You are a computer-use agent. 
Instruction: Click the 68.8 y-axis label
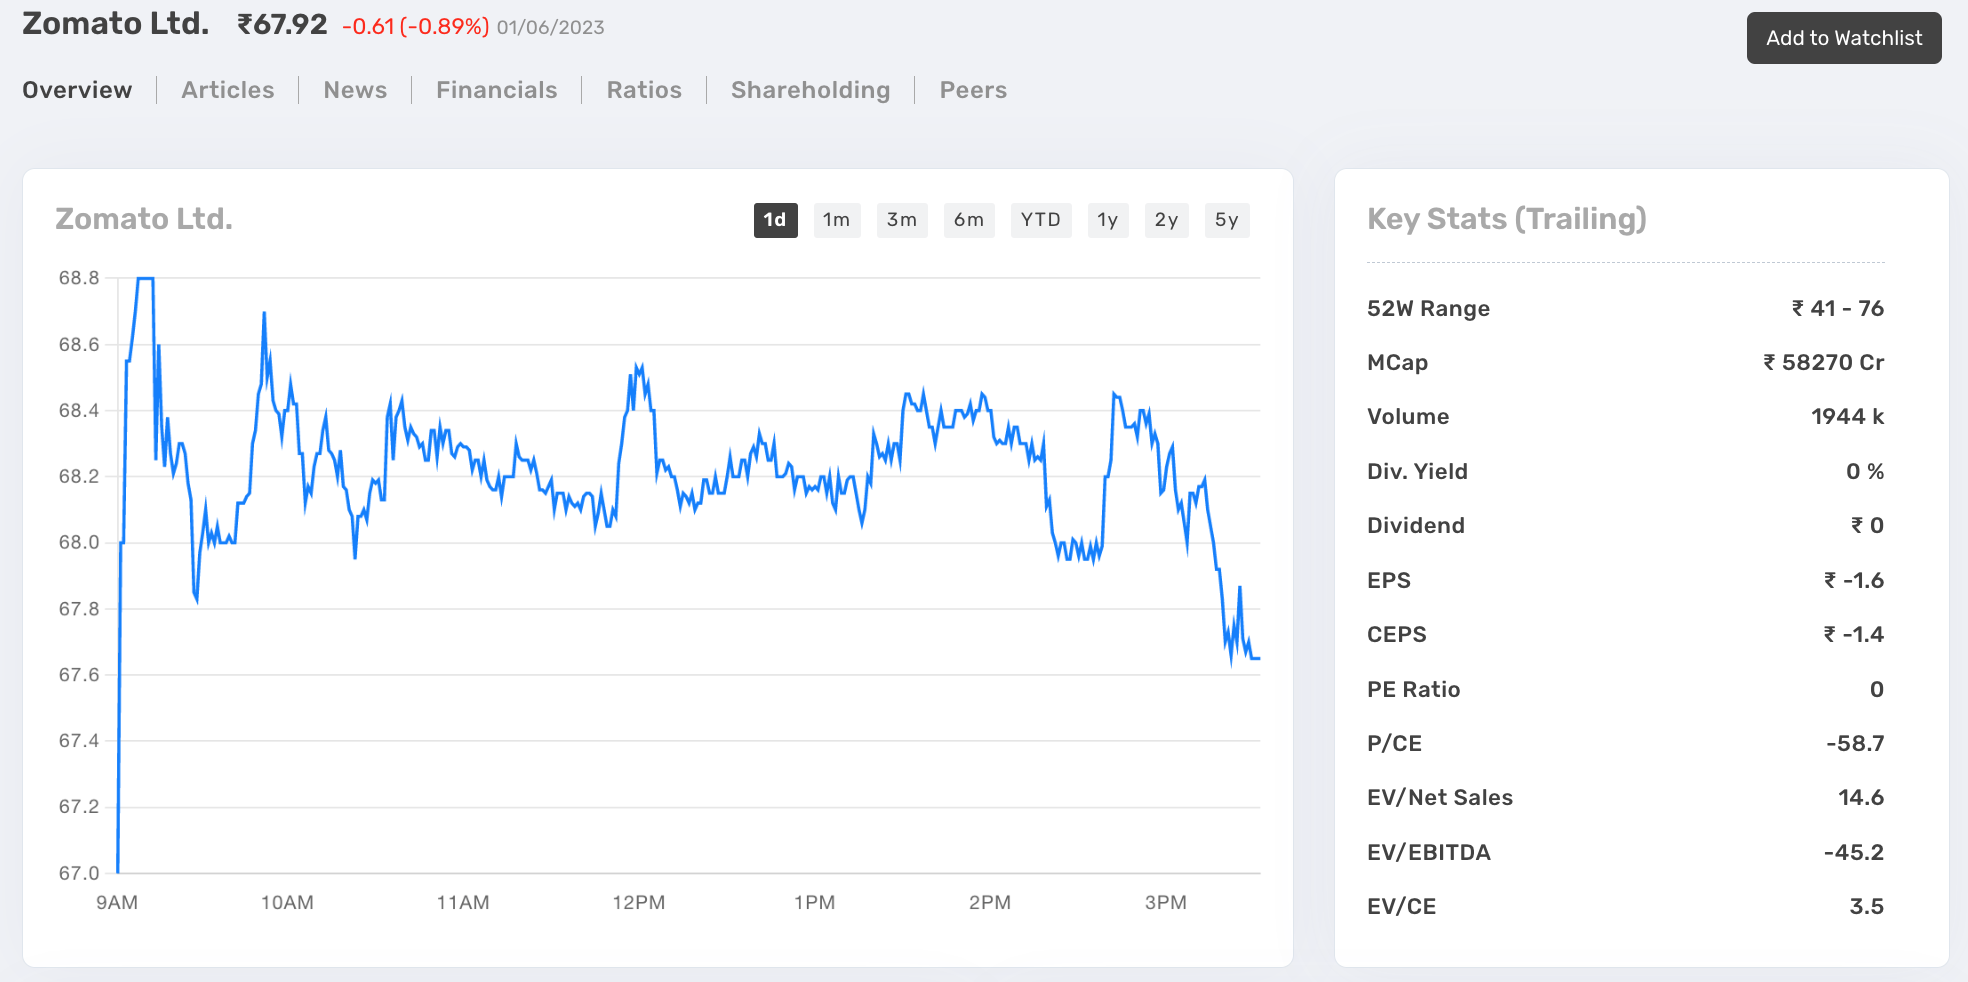[79, 278]
